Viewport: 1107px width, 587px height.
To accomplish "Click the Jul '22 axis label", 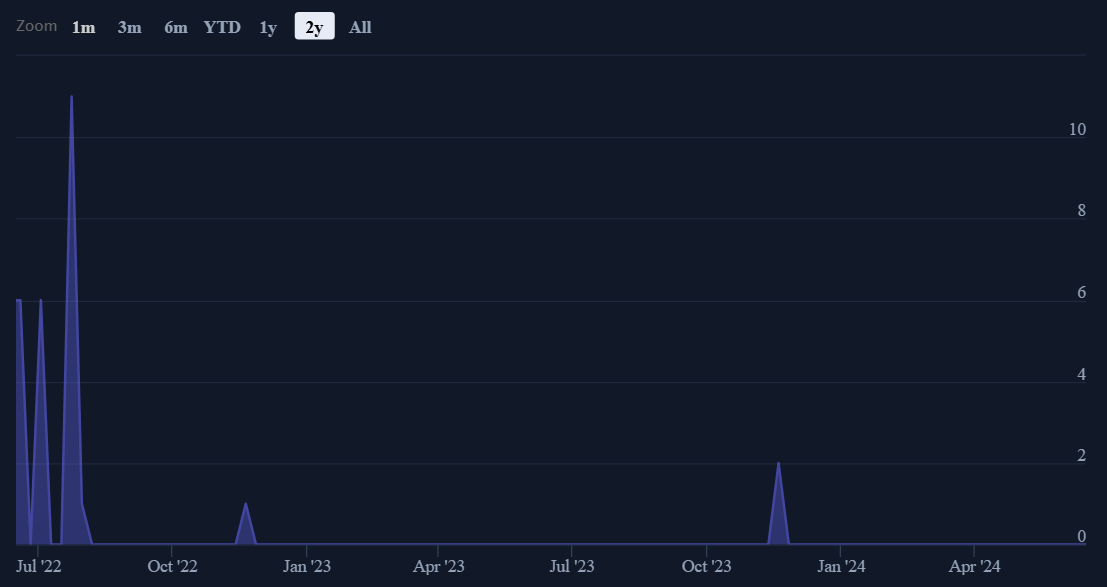I will click(39, 566).
